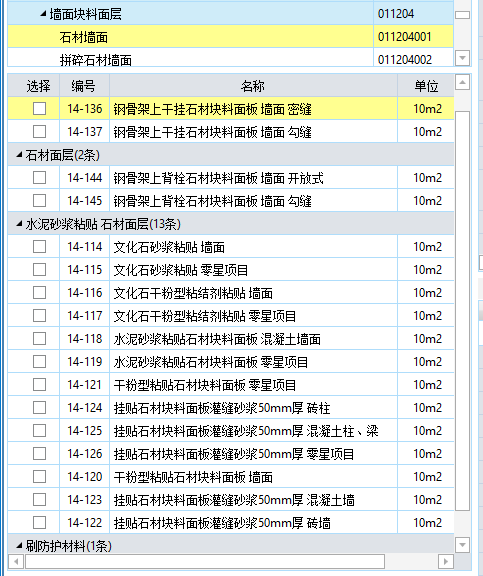Image resolution: width=483 pixels, height=576 pixels.
Task: Tick the checkbox for row 14-117
Action: pos(39,316)
